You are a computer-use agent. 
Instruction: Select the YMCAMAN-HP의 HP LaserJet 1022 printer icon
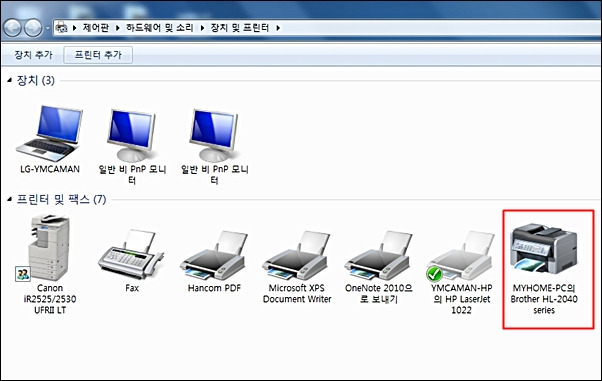coord(460,255)
